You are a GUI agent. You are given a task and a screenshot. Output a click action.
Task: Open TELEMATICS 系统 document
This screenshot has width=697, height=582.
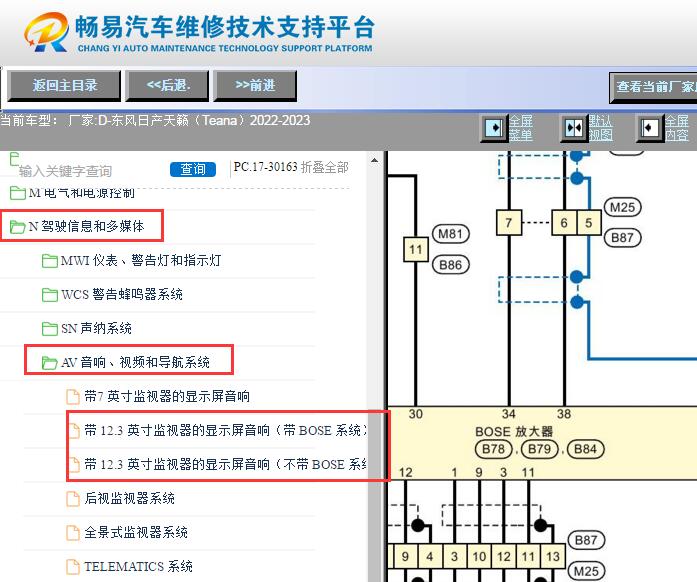[x=138, y=566]
